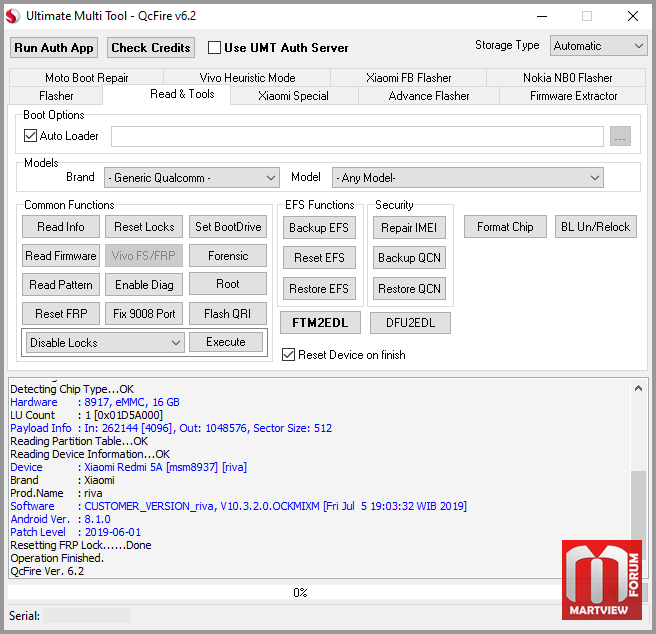The width and height of the screenshot is (656, 634).
Task: Click the BL Un/Relock button
Action: click(595, 227)
